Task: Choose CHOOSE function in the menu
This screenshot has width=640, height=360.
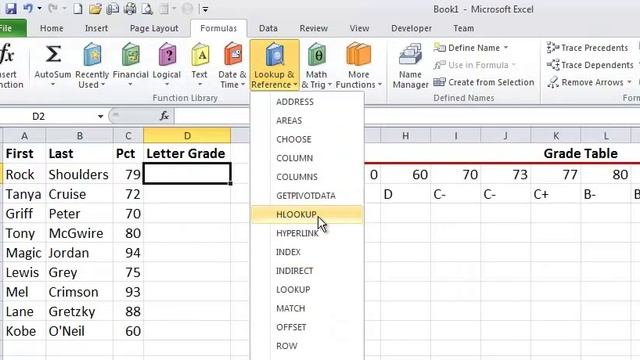Action: (x=307, y=139)
